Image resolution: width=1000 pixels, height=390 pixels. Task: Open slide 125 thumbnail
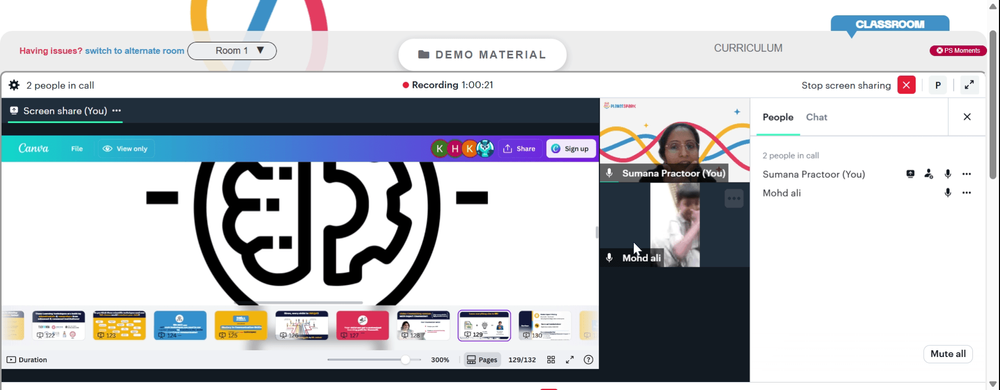coord(240,325)
